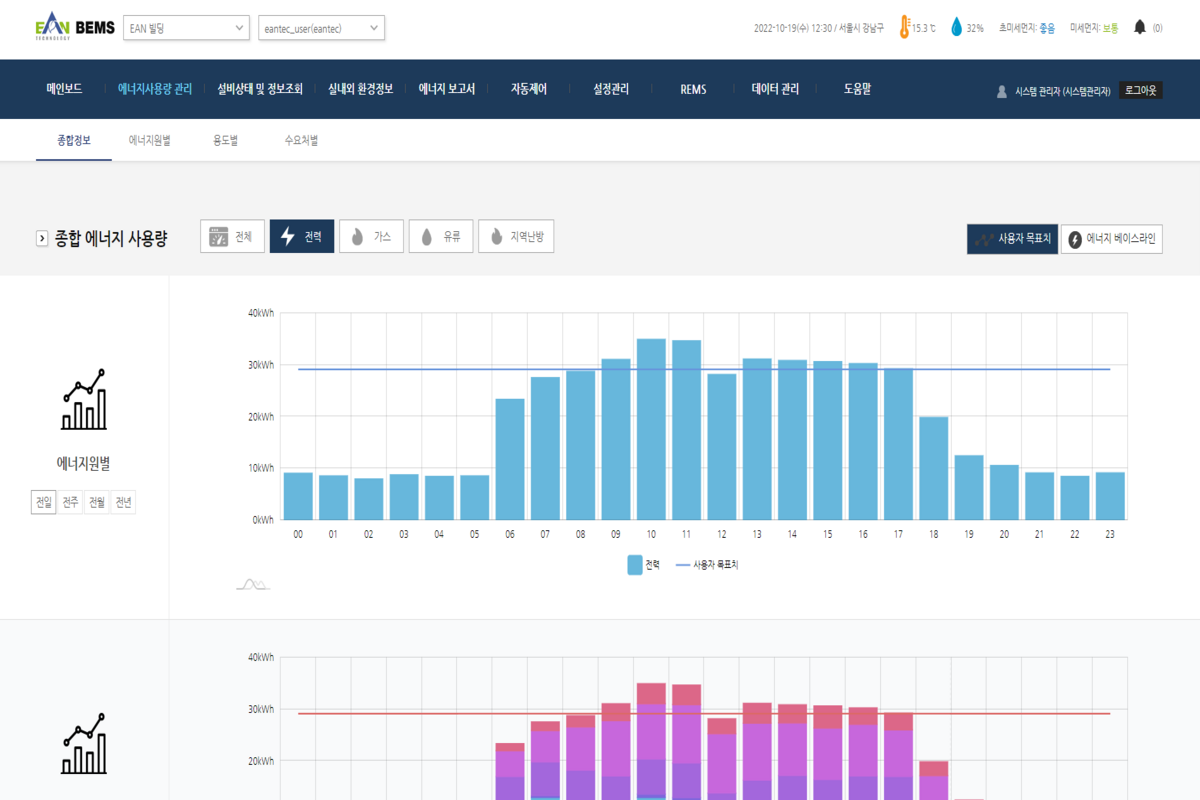This screenshot has width=1200, height=800.
Task: Select the 지역난방 energy filter
Action: 516,237
